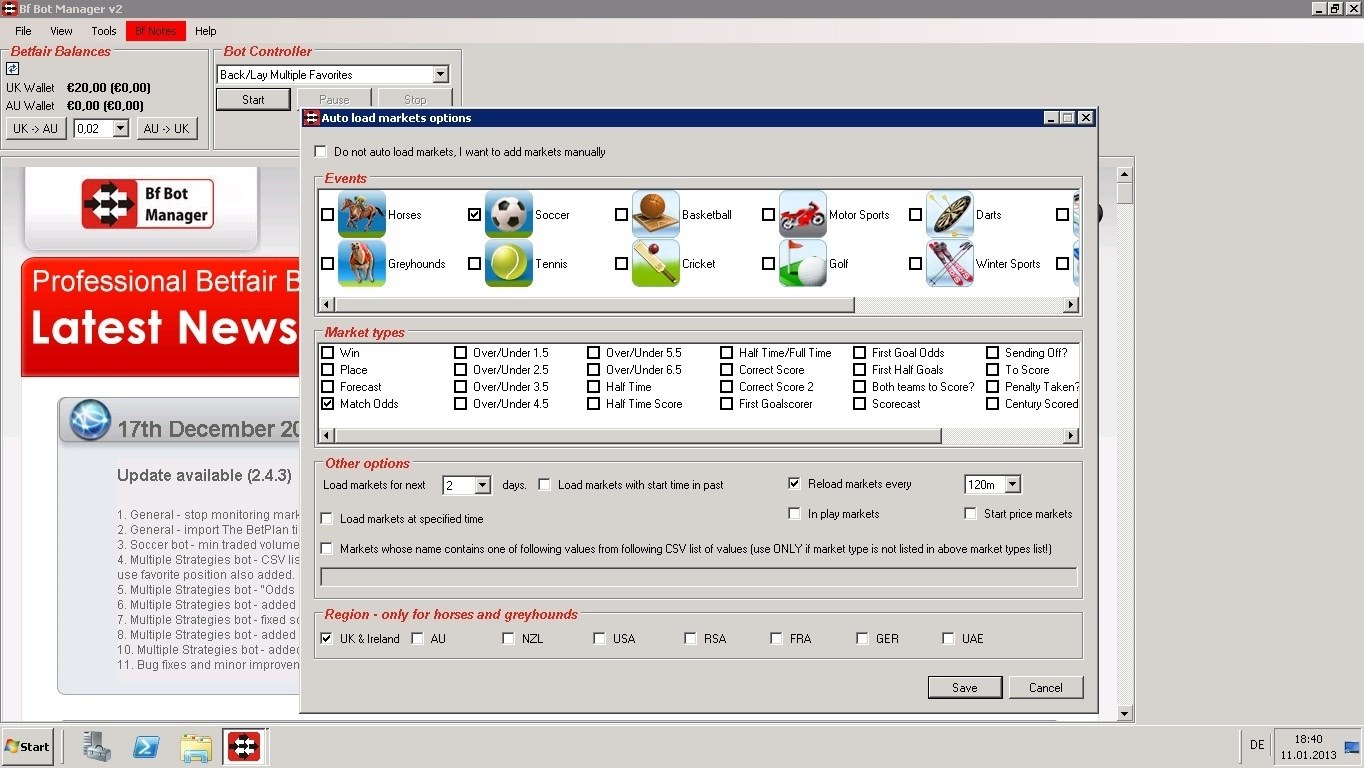Uncheck the Match Odds market type

[328, 404]
